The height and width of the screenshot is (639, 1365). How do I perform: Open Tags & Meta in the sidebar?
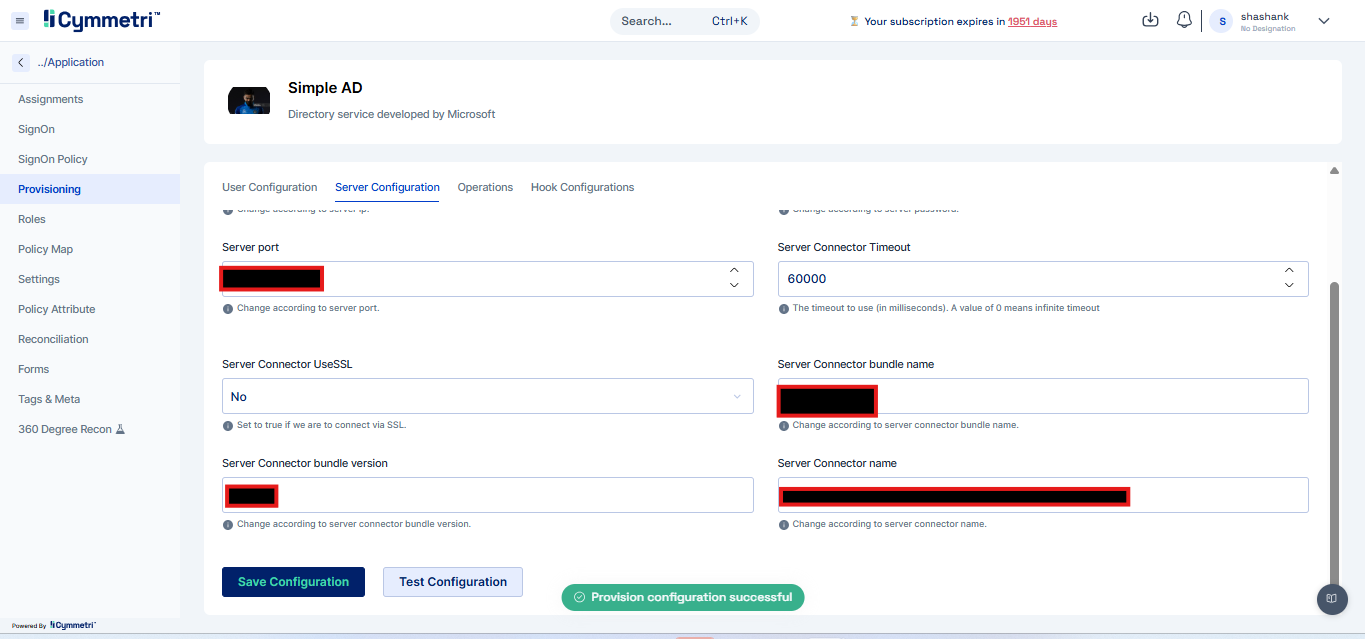90,399
